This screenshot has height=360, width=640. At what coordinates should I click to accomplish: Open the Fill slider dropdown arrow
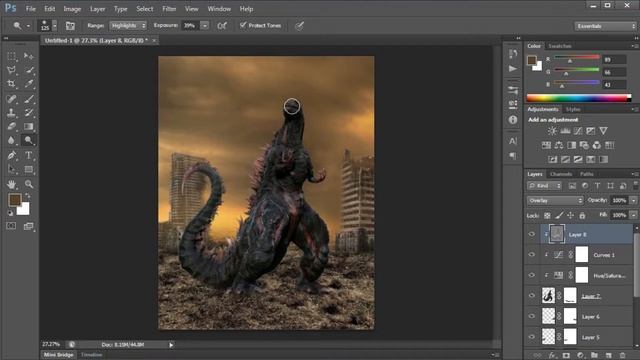click(633, 215)
